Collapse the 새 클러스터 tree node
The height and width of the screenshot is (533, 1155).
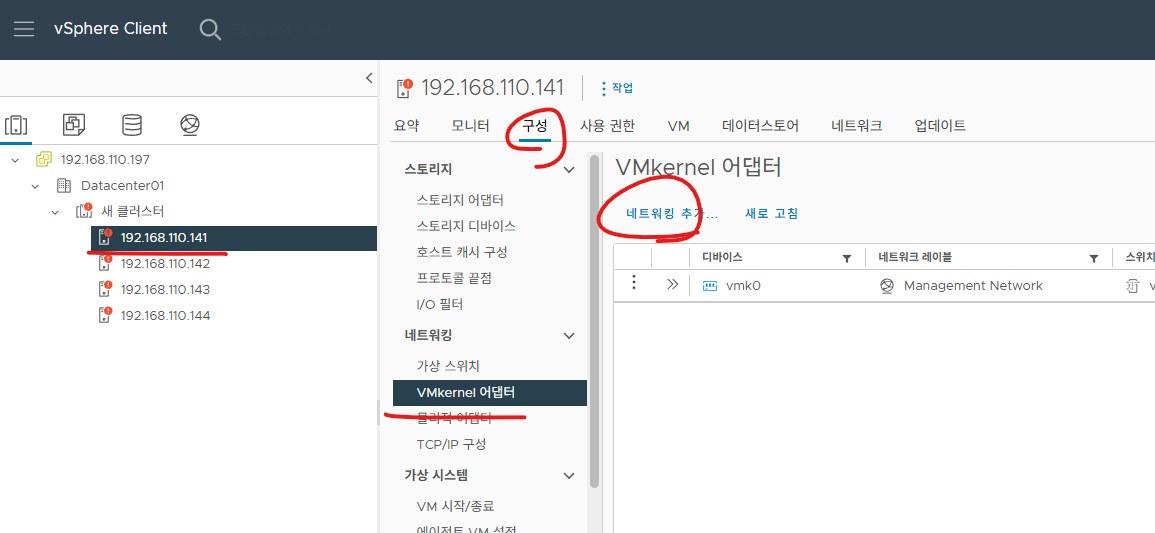55,211
